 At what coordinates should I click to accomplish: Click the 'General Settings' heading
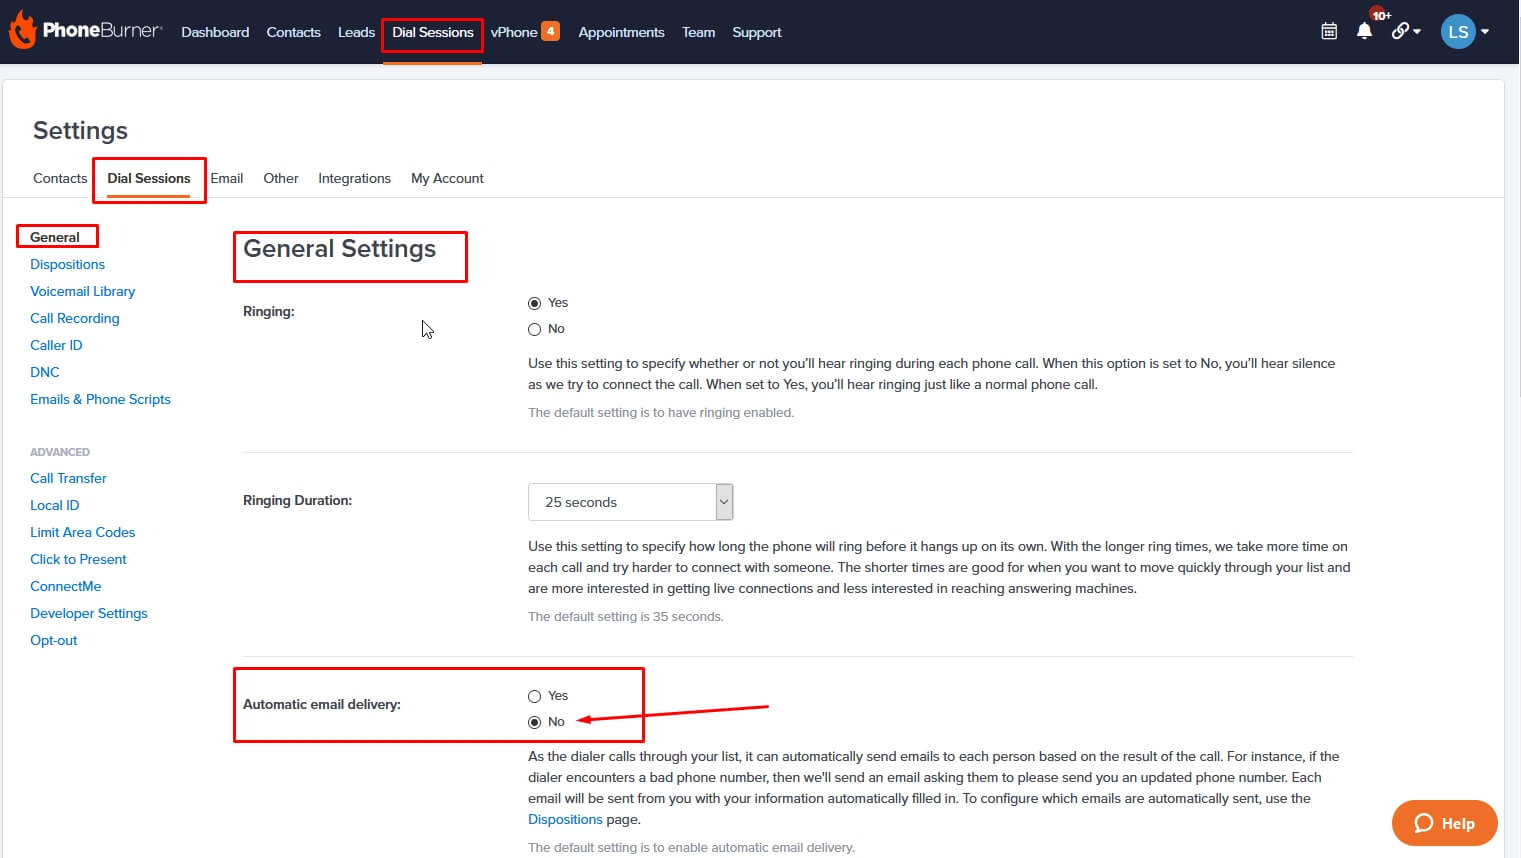[x=340, y=249]
